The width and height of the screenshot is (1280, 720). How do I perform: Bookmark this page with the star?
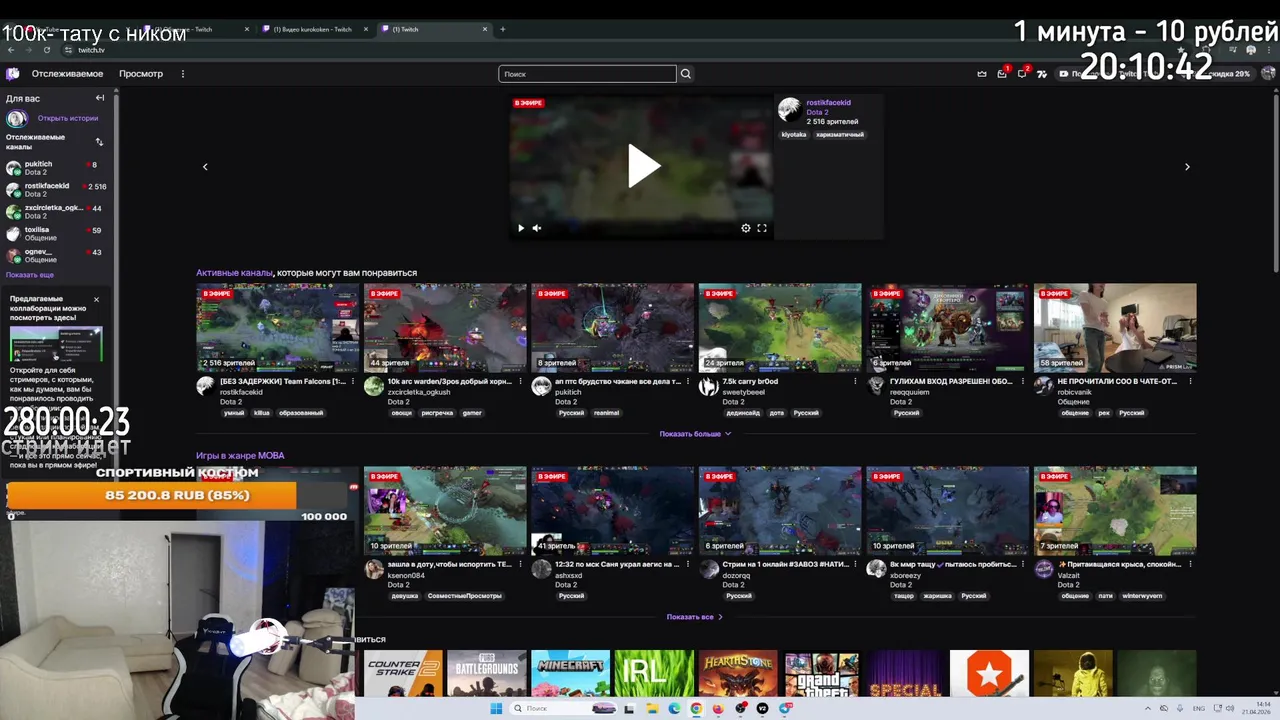[x=1181, y=50]
